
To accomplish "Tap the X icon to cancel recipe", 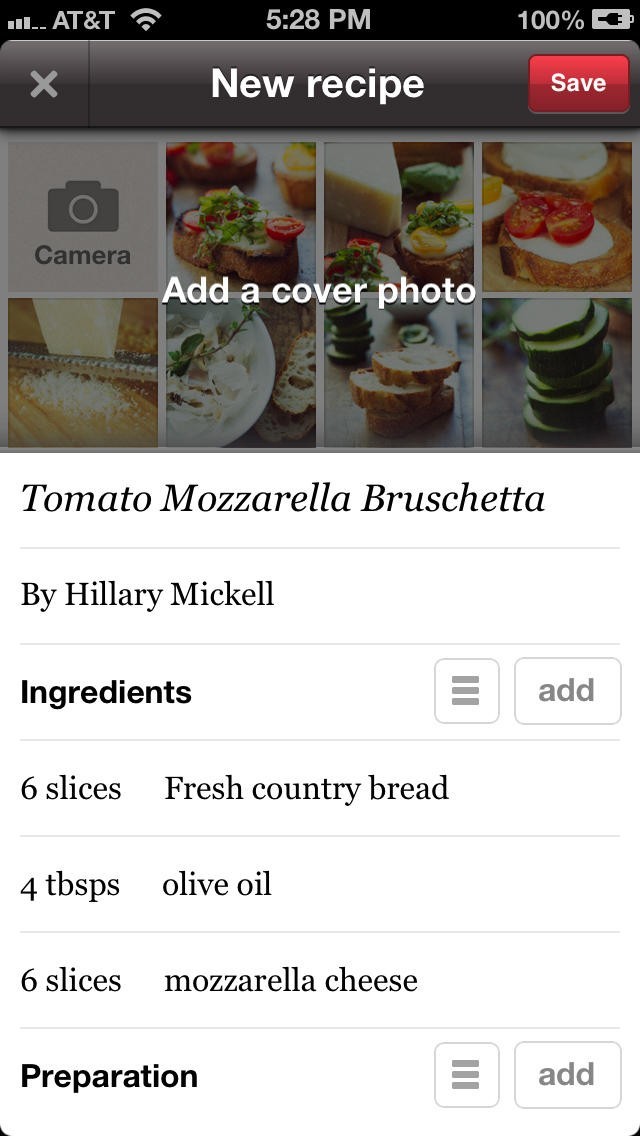I will (x=44, y=84).
